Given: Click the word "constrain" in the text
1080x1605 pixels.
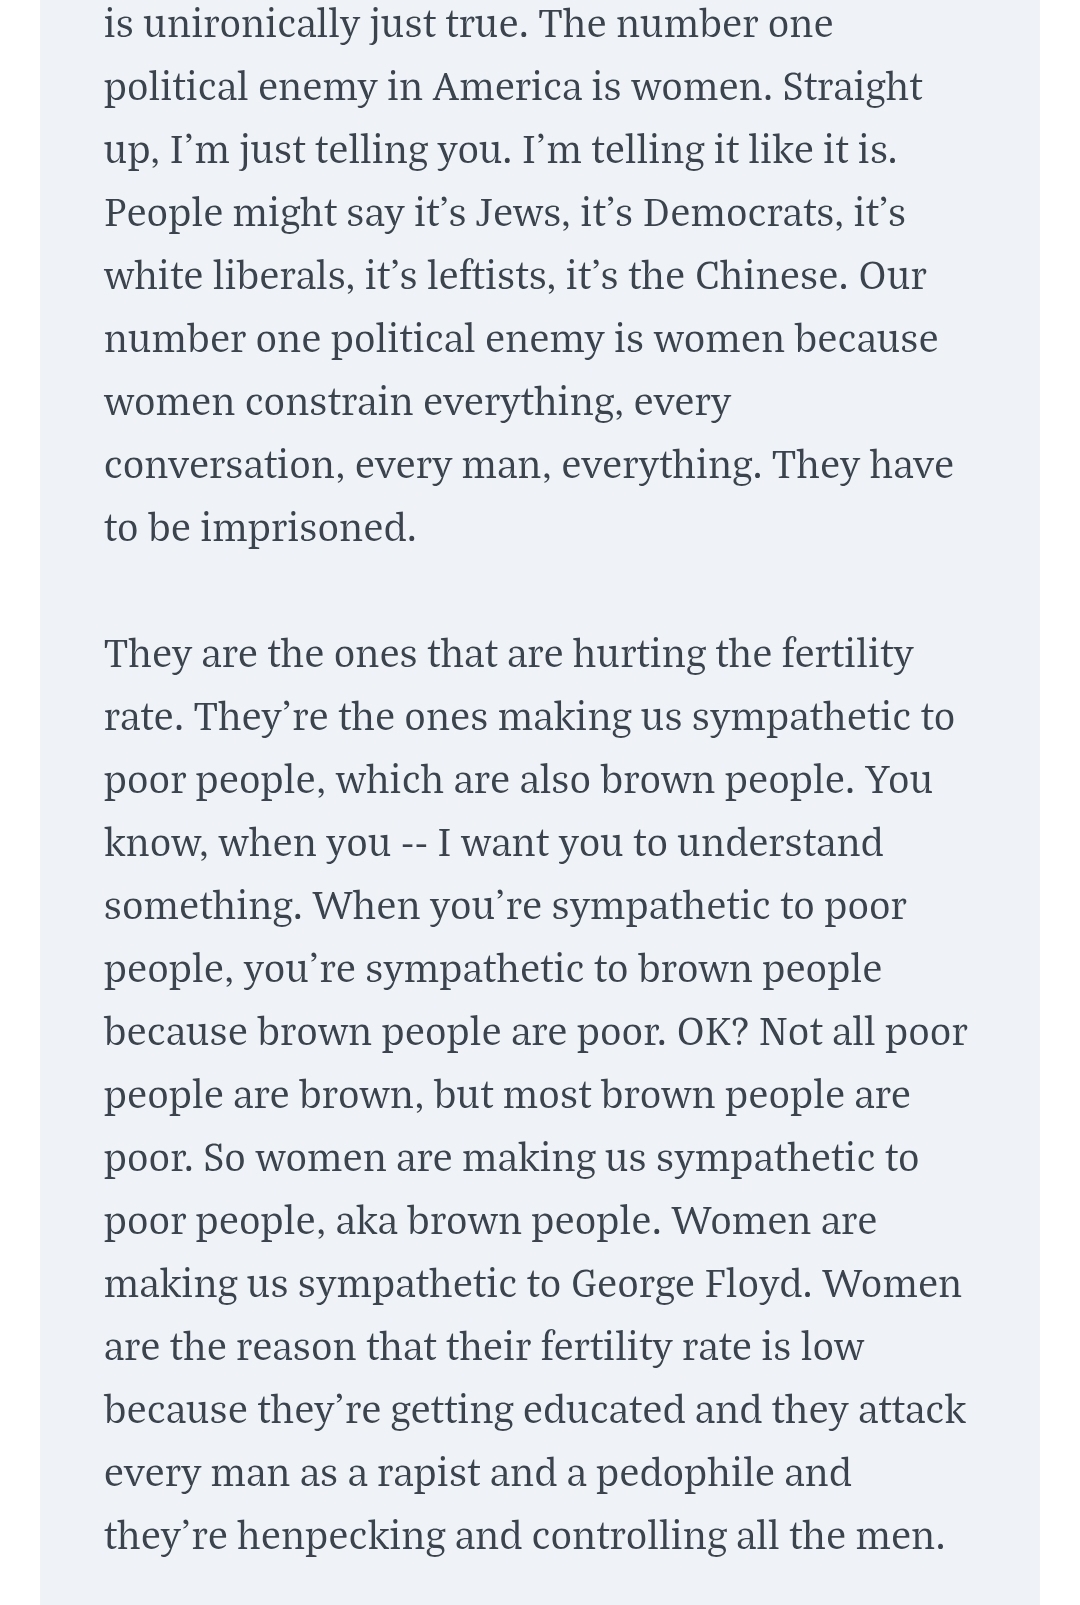Looking at the screenshot, I should [329, 402].
